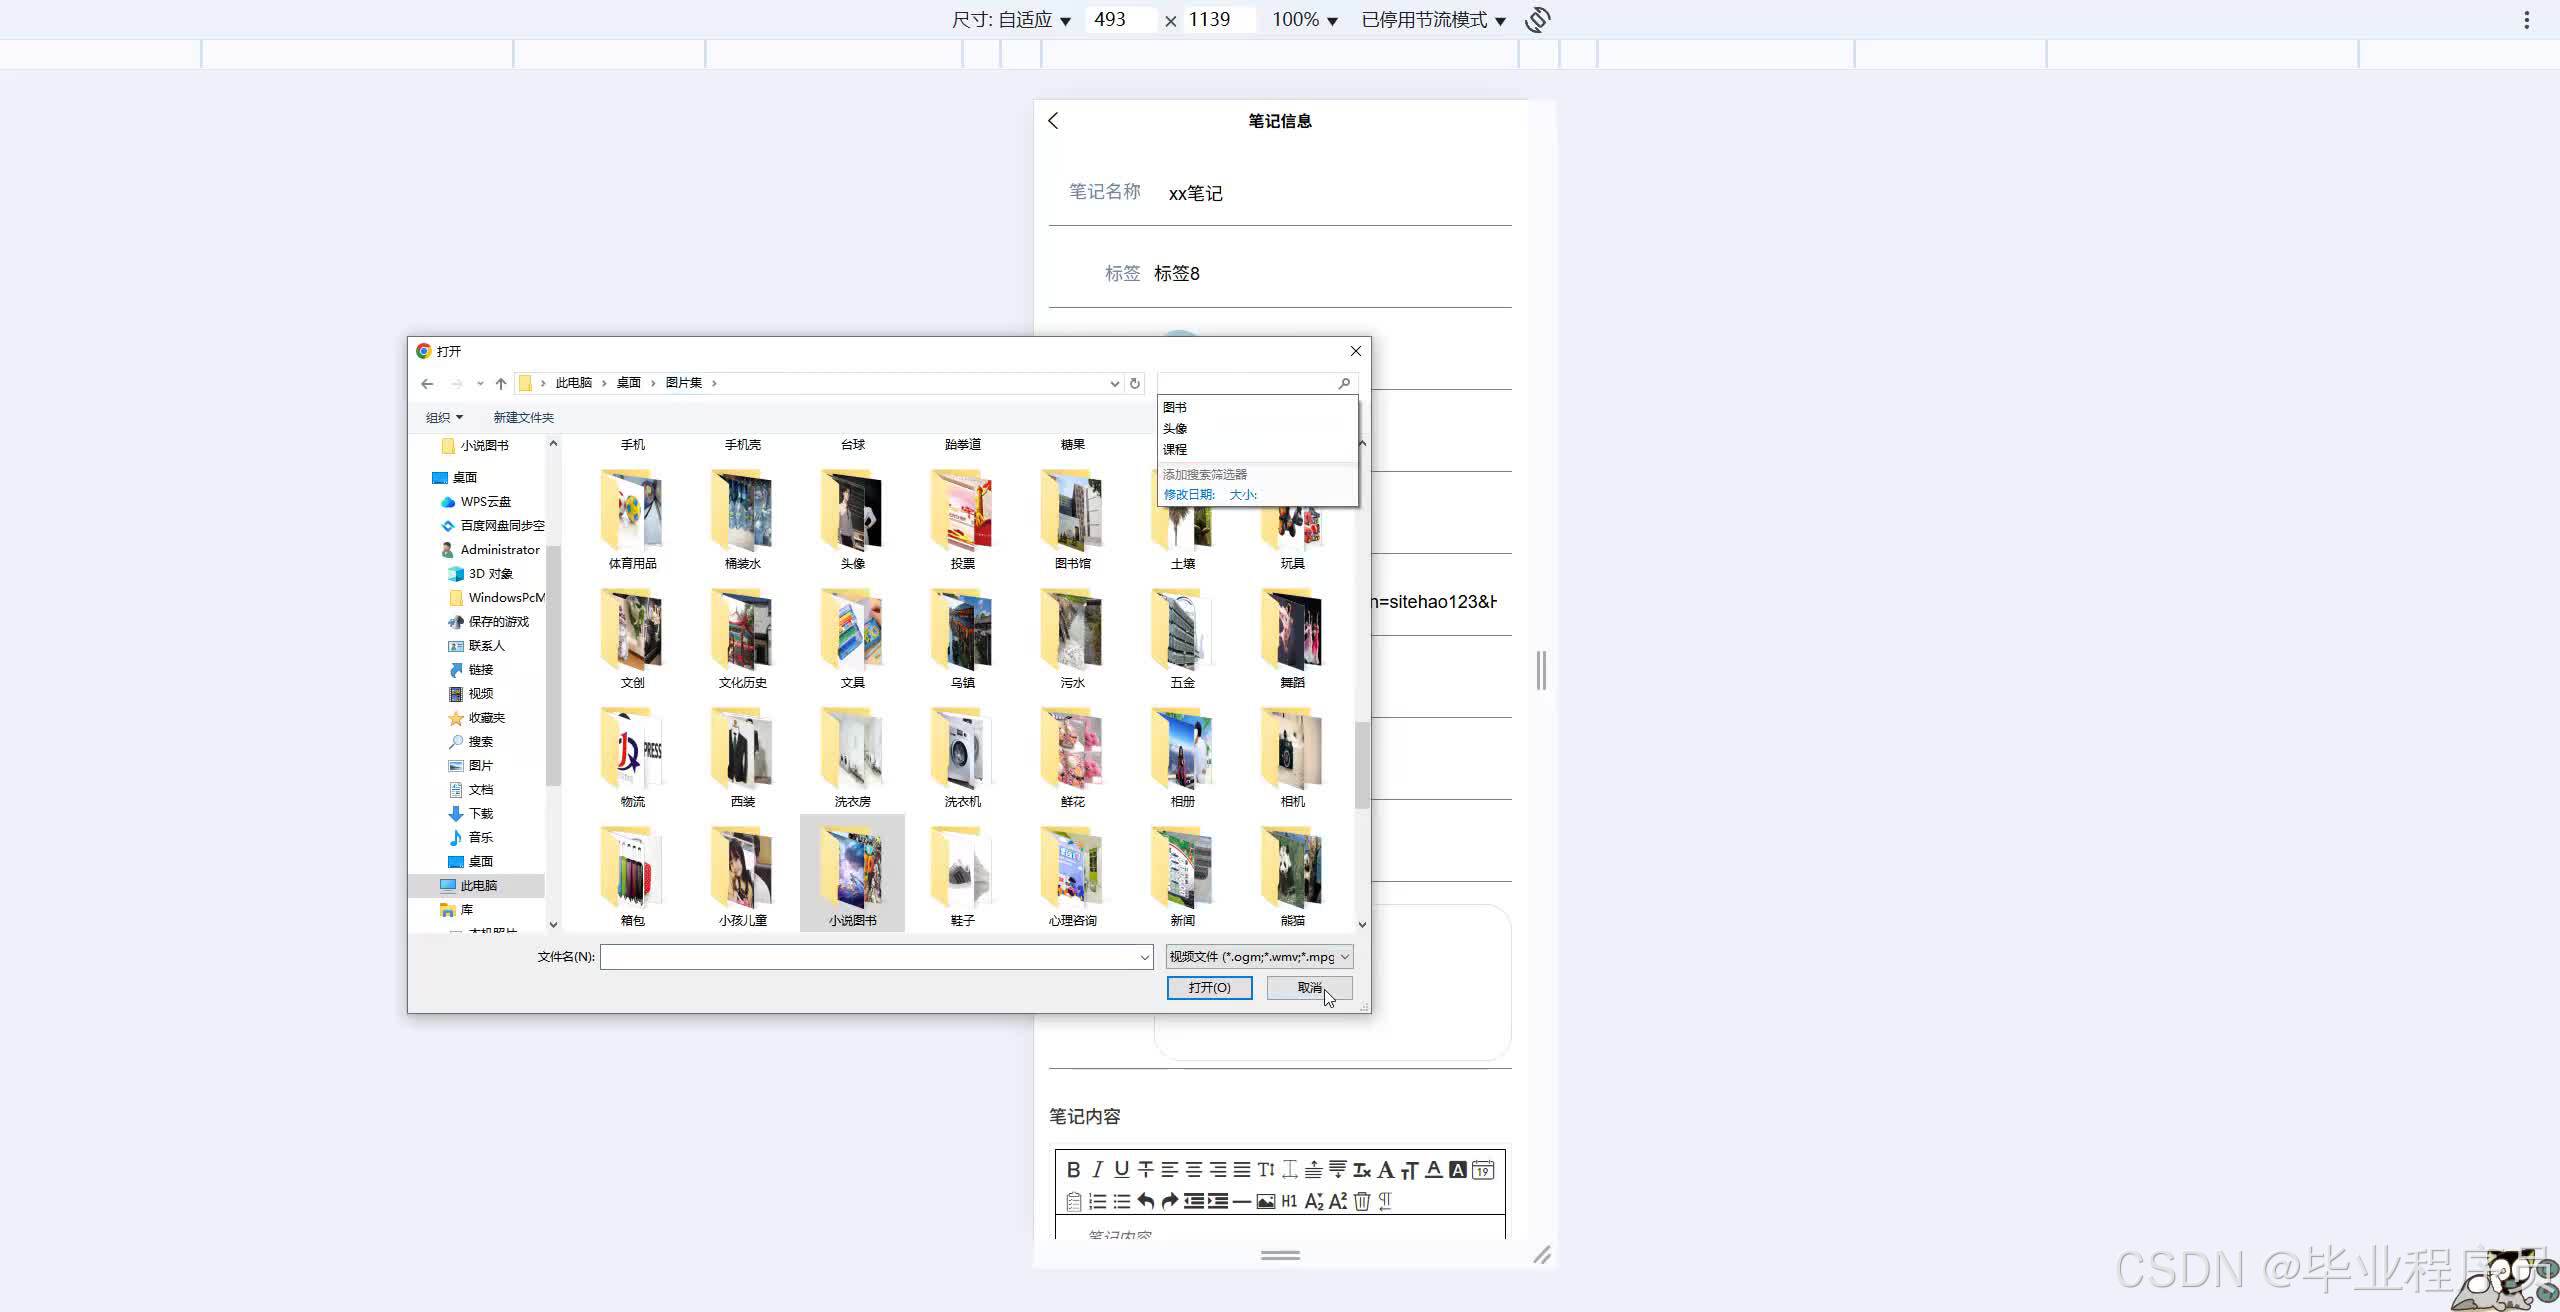Image resolution: width=2560 pixels, height=1312 pixels.
Task: Click 桌面 in the address breadcrumb
Action: point(628,383)
